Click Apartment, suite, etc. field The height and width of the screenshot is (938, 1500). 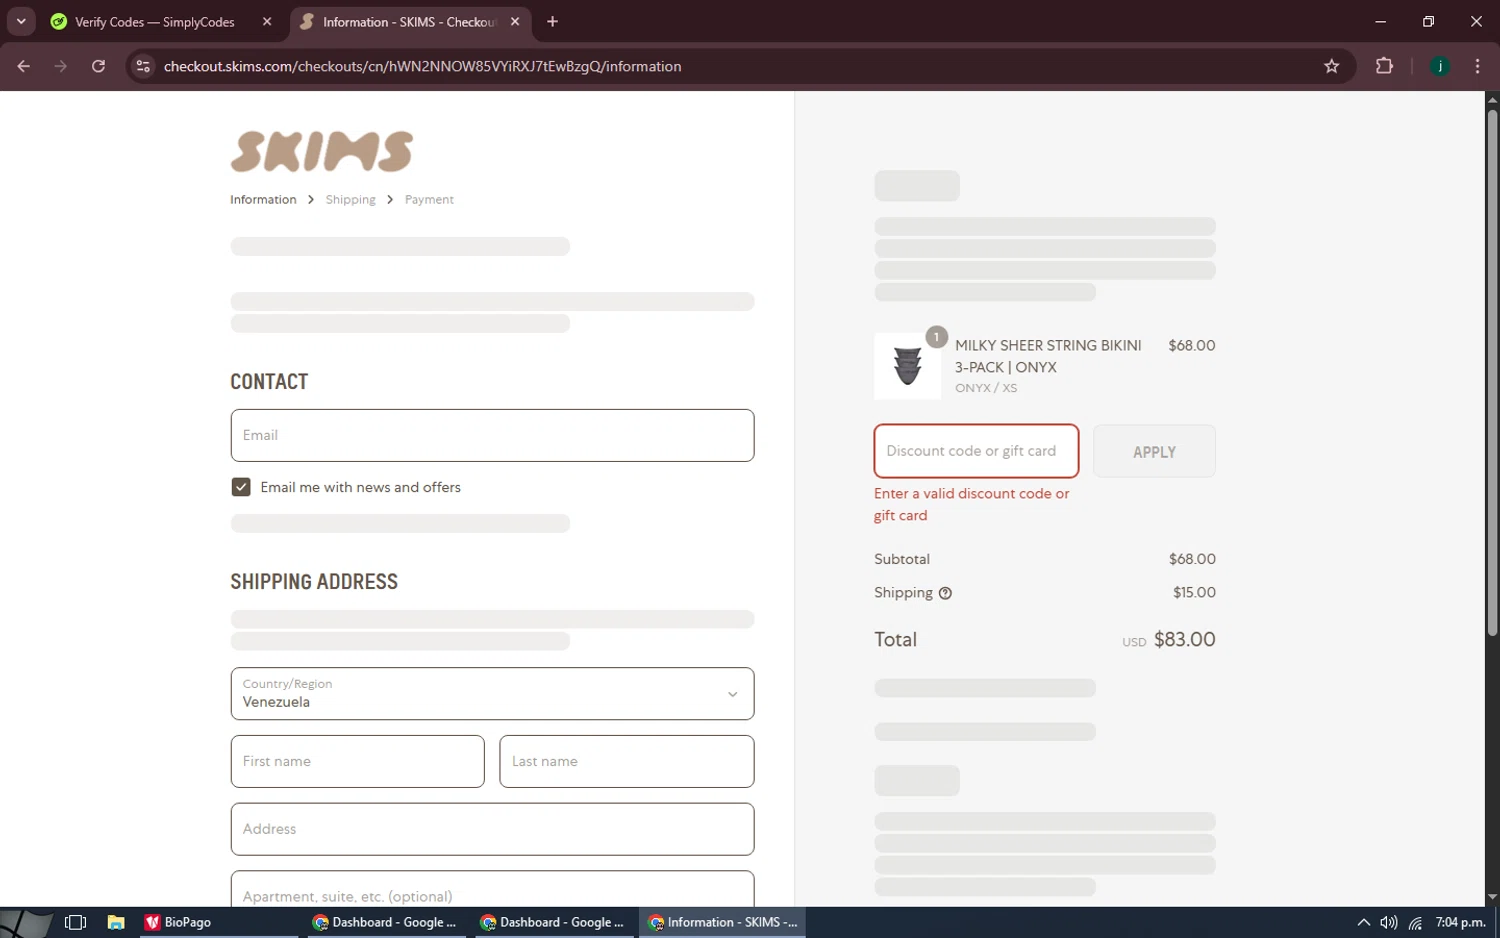[x=492, y=889]
